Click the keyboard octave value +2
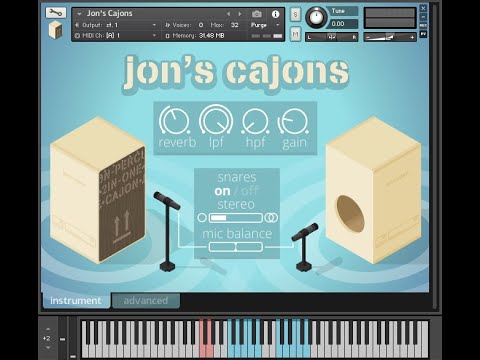The height and width of the screenshot is (360, 480). (x=47, y=338)
